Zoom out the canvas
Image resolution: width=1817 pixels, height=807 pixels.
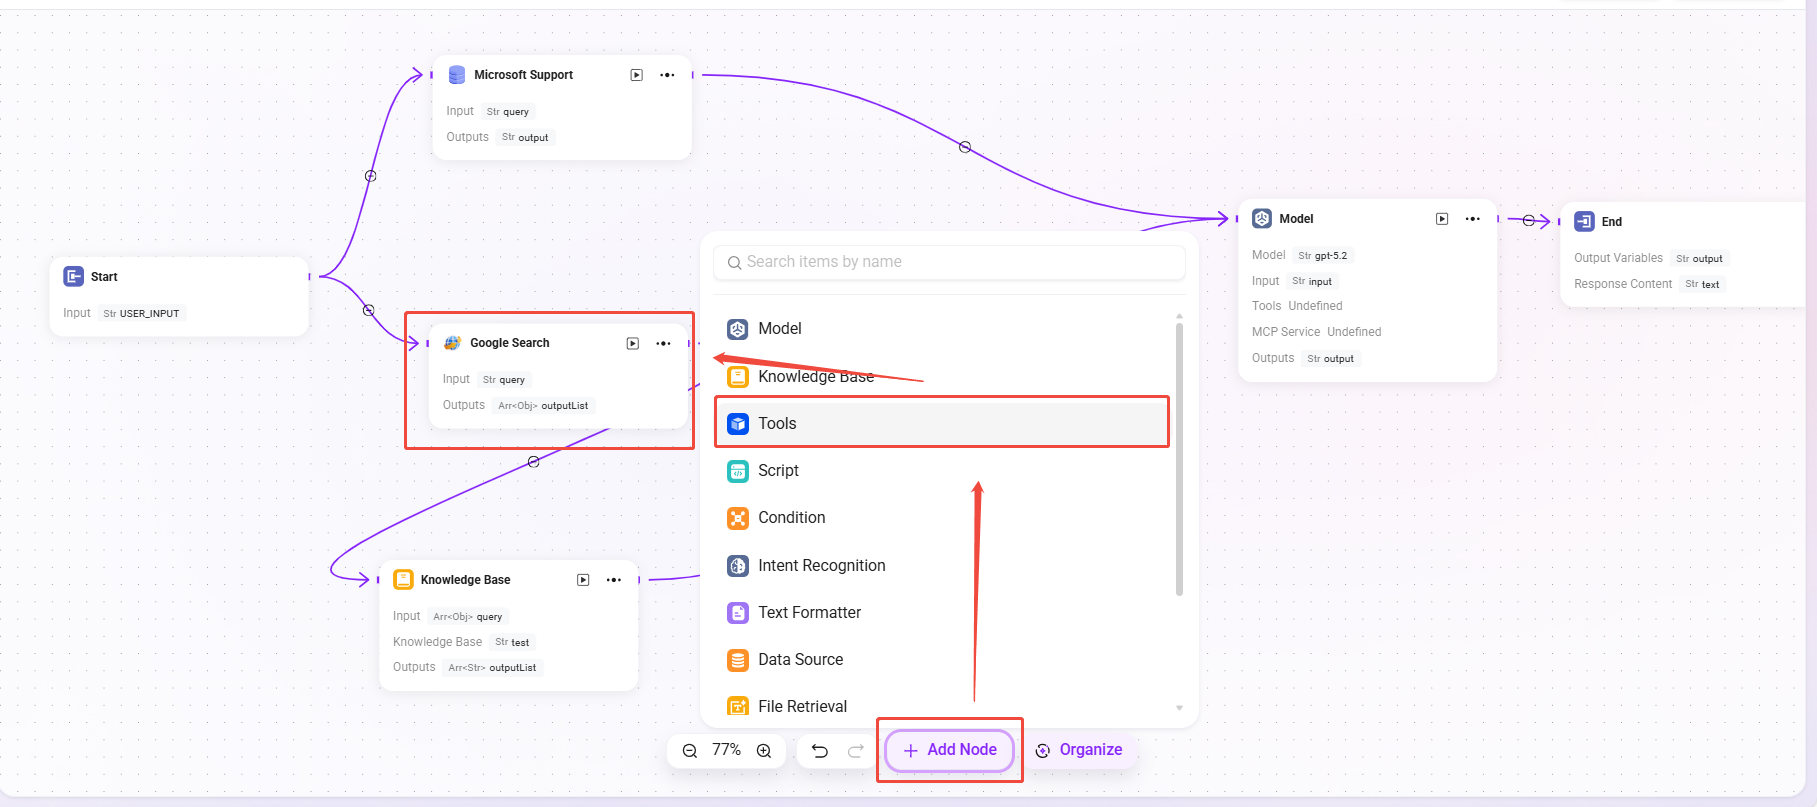[690, 750]
